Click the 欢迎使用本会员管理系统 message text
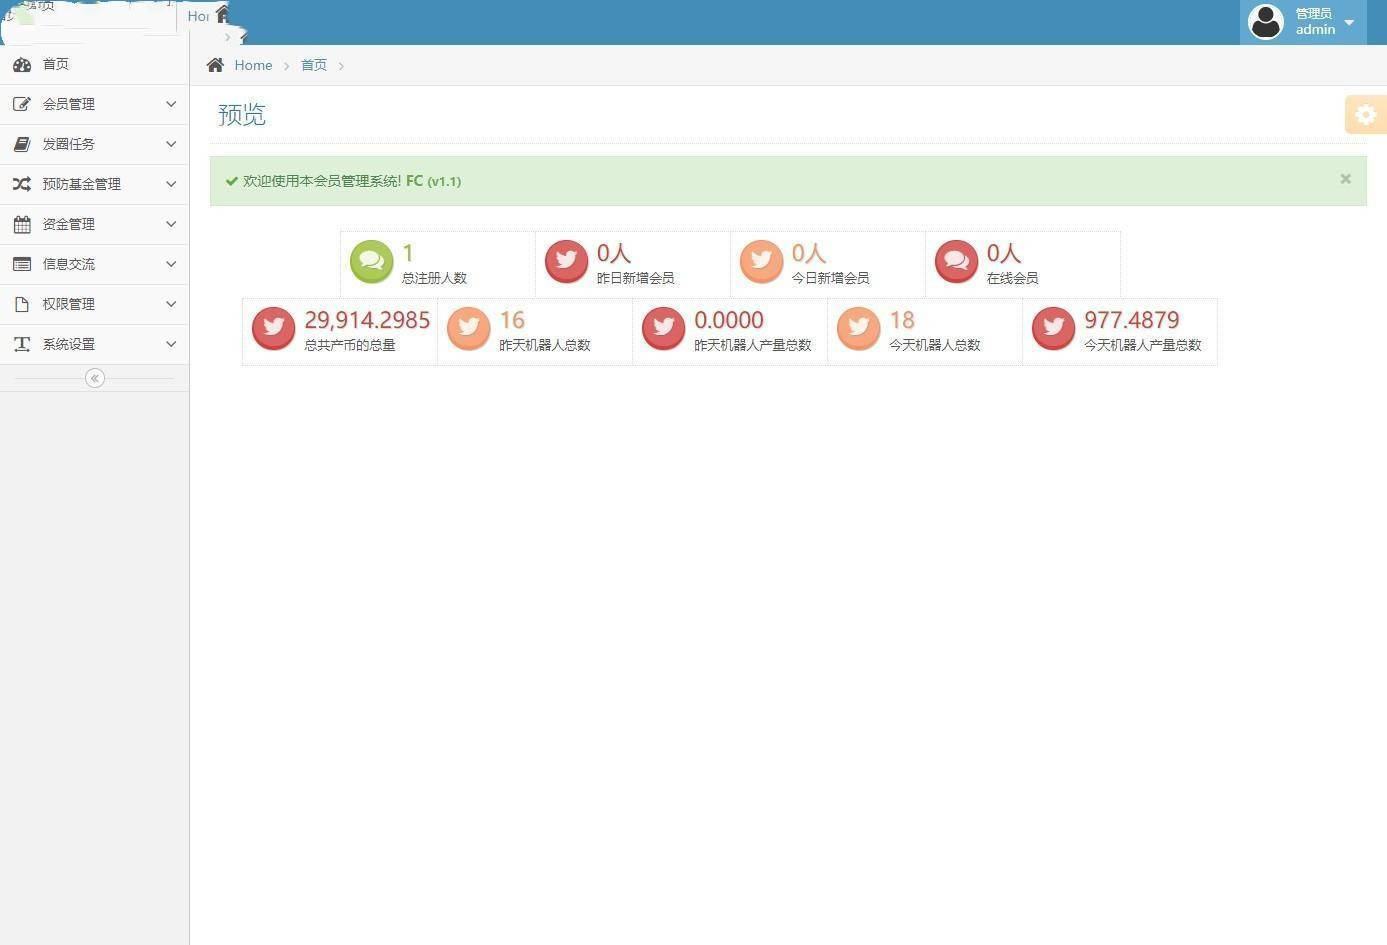 (x=322, y=181)
